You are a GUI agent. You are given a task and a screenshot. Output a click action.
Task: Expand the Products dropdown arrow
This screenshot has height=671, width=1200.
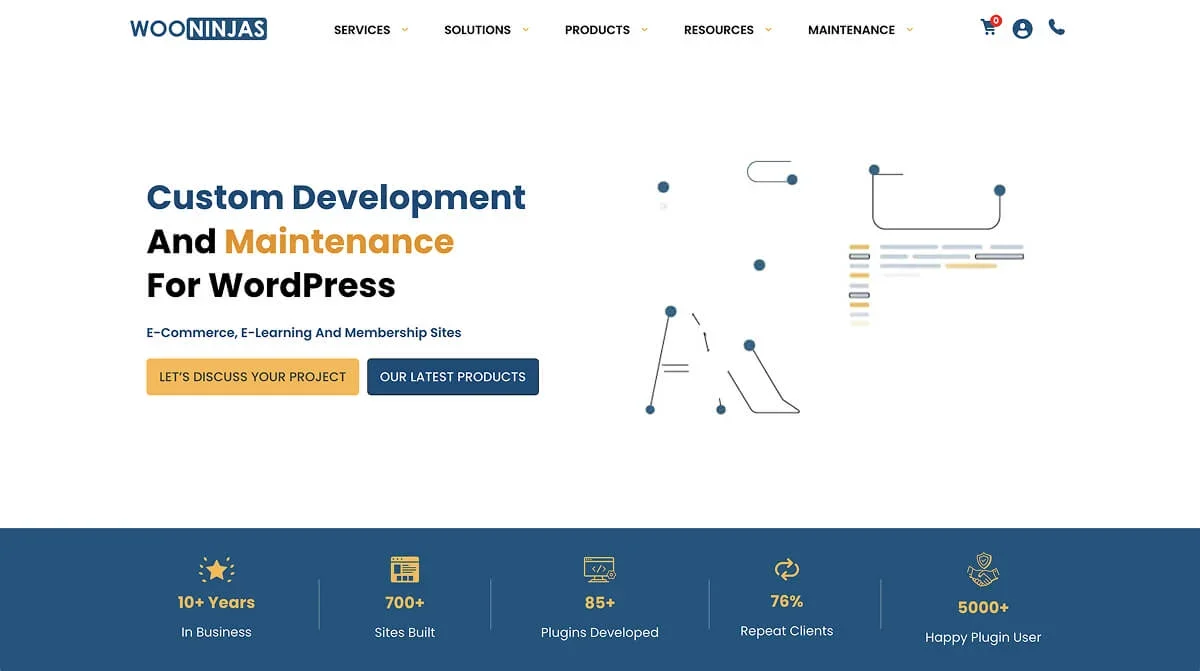[644, 29]
